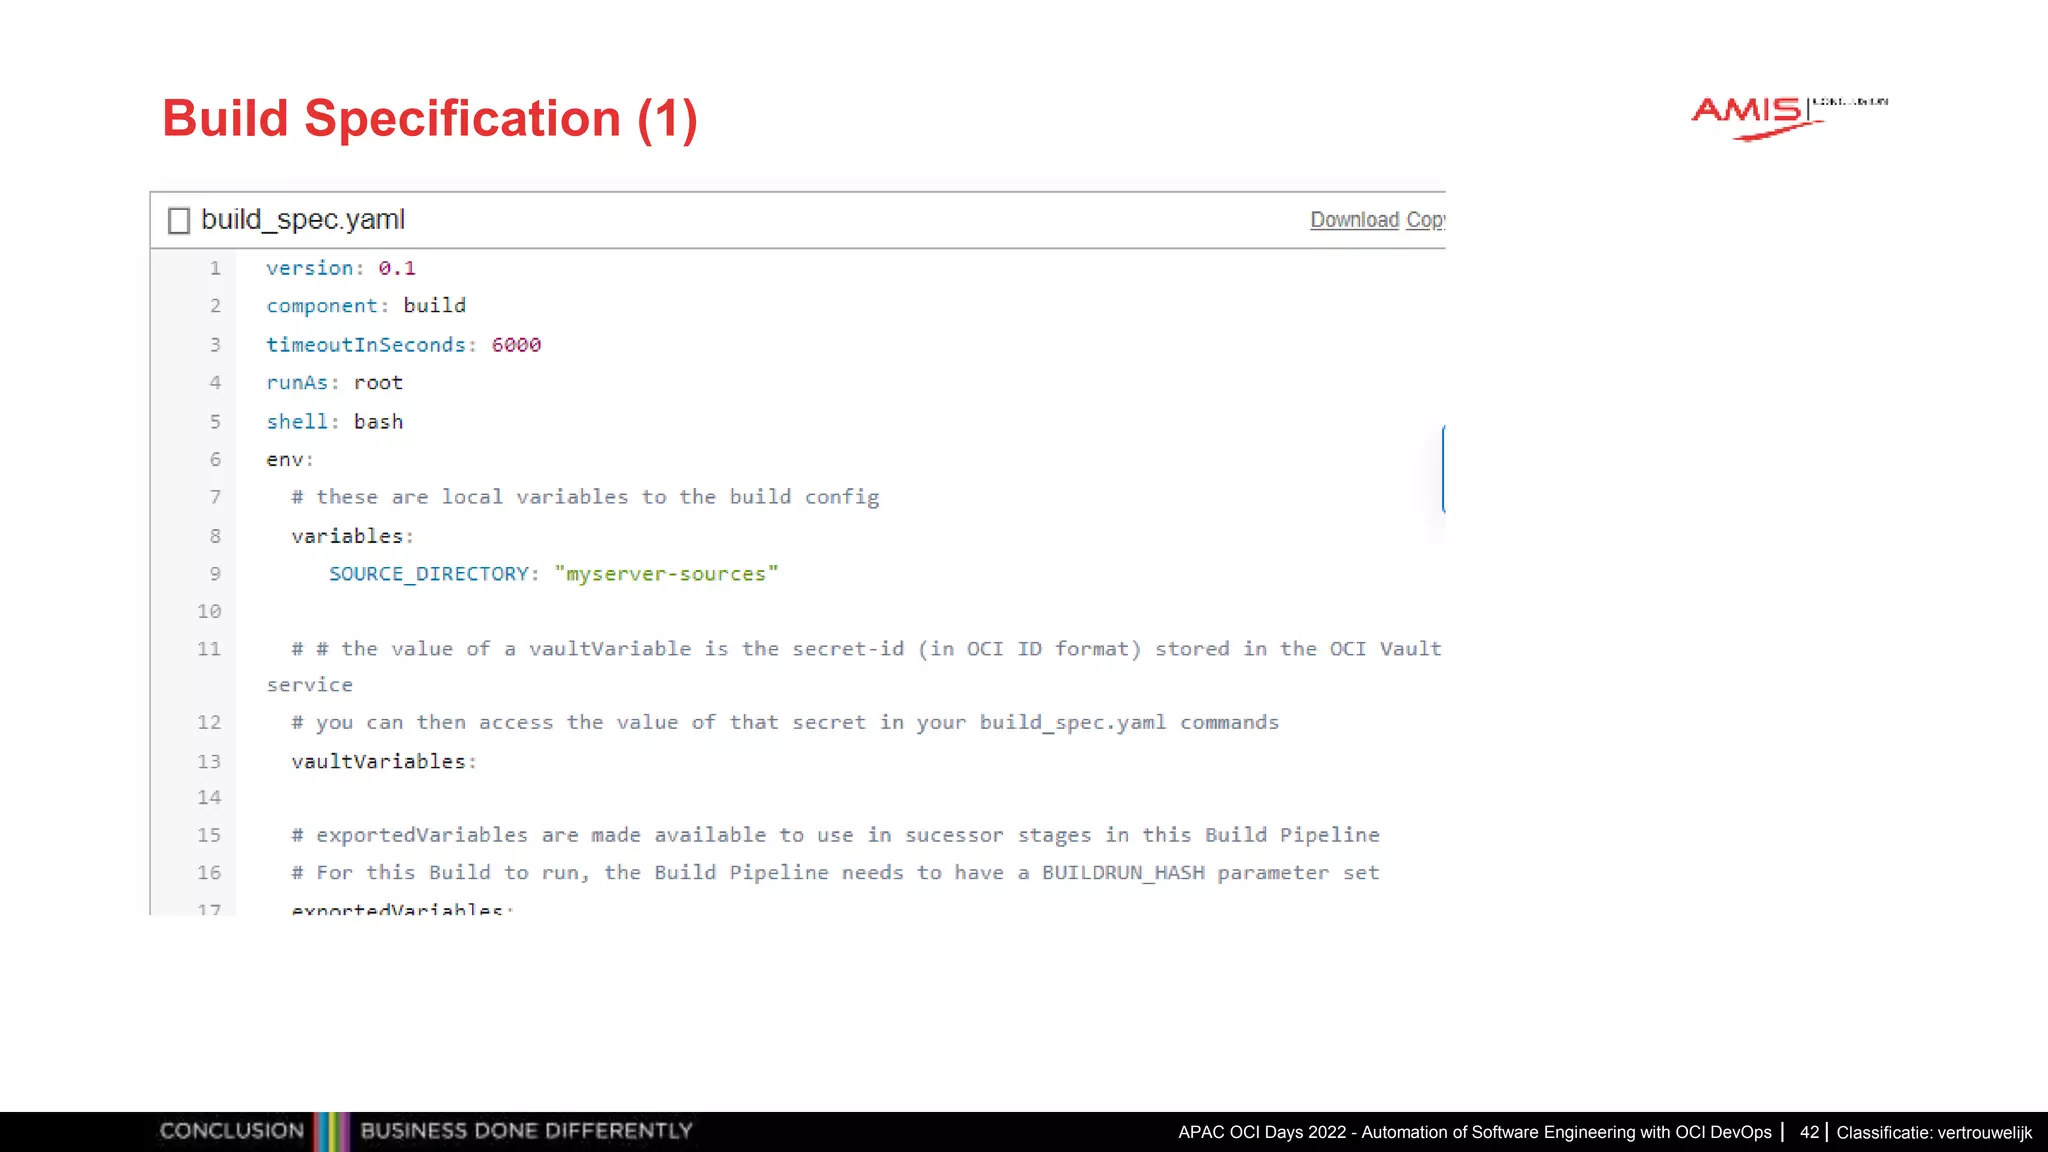This screenshot has height=1152, width=2048.
Task: Click the SOURCE_DIRECTORY variable key
Action: pyautogui.click(x=428, y=574)
